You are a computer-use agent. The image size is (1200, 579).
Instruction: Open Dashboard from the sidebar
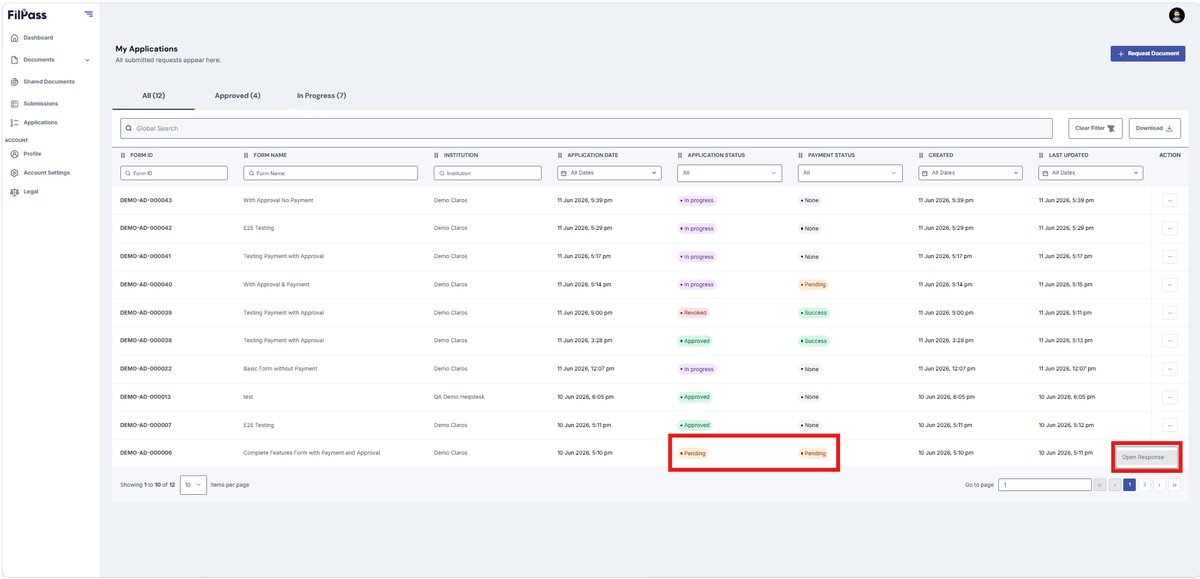(38, 38)
